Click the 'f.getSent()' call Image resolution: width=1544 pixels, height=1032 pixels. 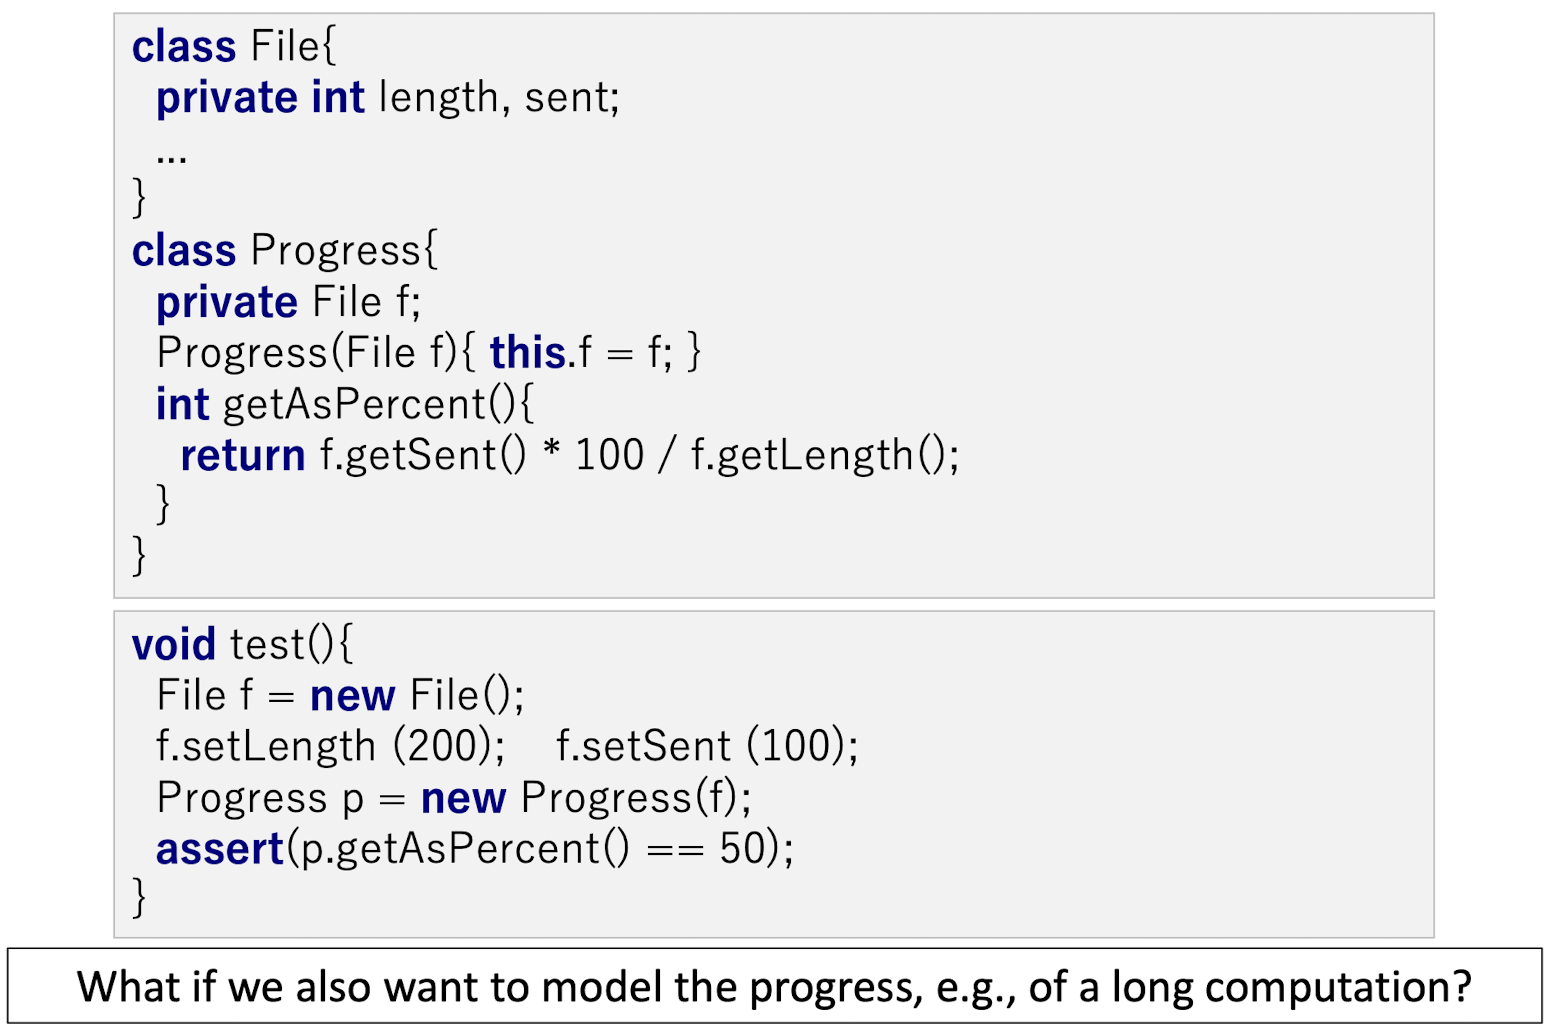[422, 456]
